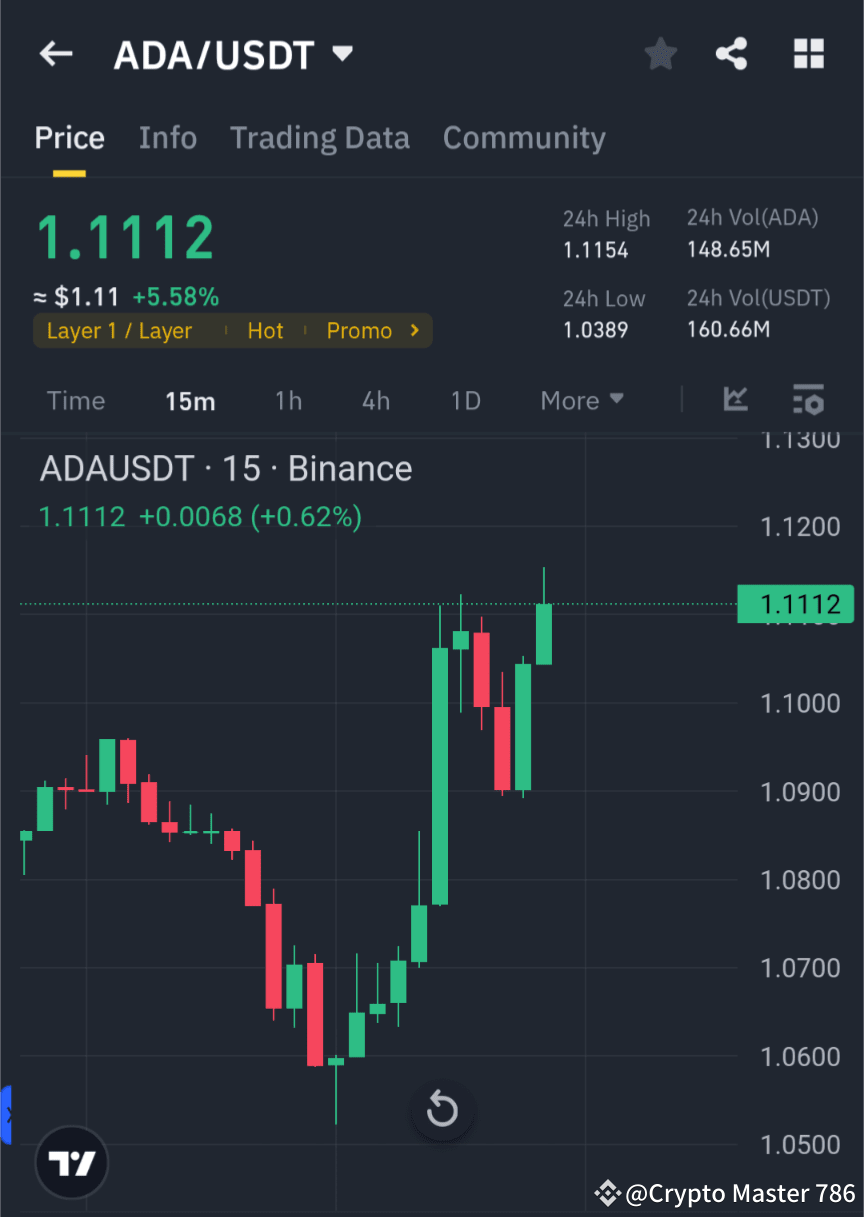Open the grid menu at top right
The image size is (864, 1217).
tap(808, 54)
